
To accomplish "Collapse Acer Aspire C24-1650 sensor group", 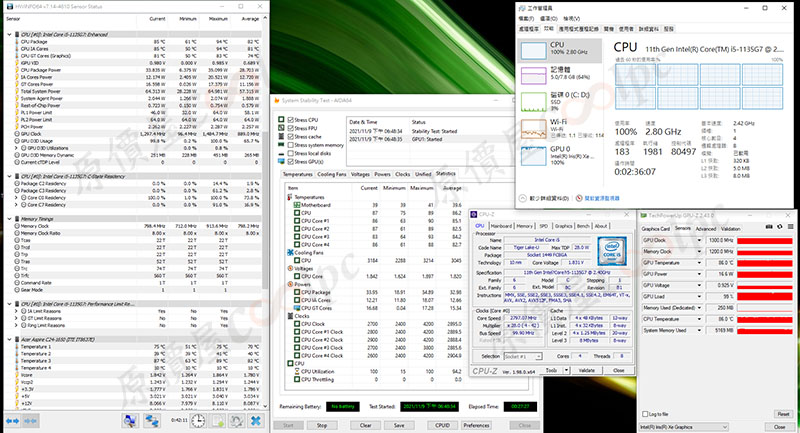I will tap(9, 339).
